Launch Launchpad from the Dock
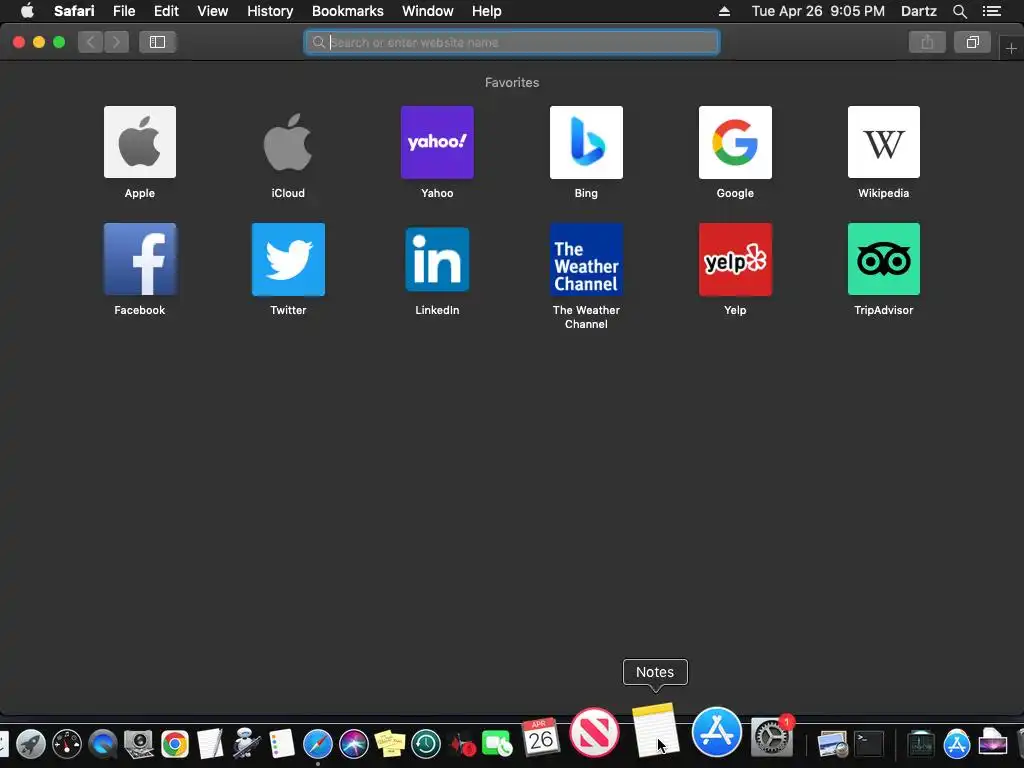This screenshot has height=768, width=1024. point(31,743)
